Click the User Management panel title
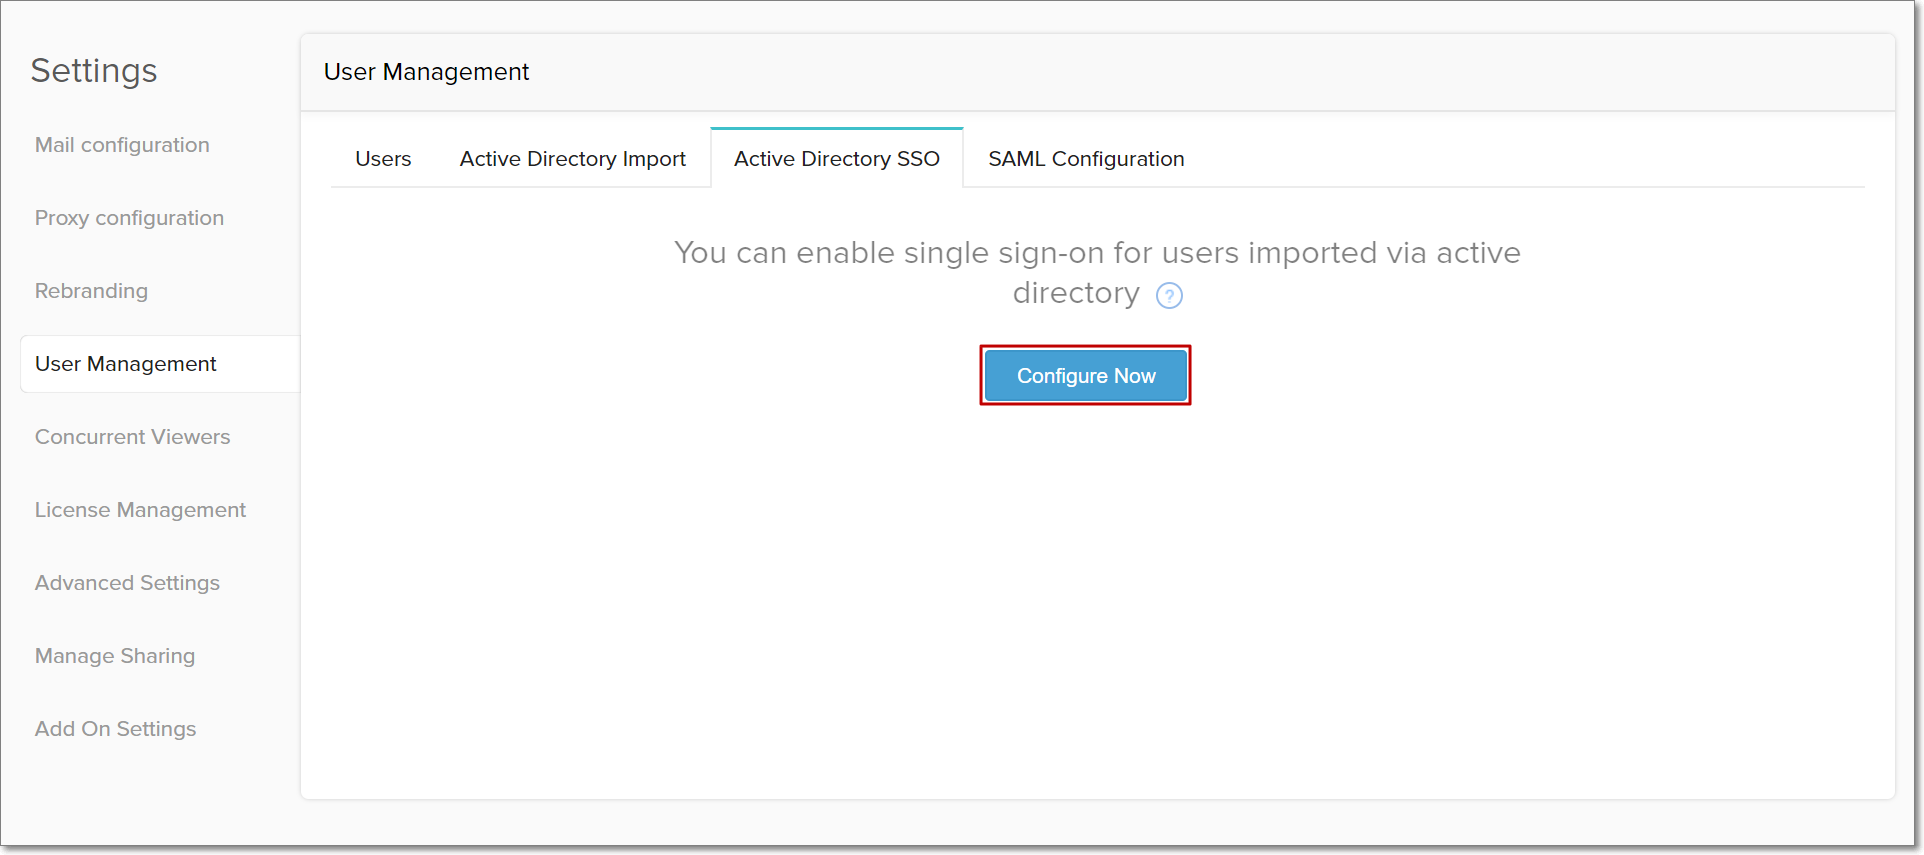 tap(426, 72)
